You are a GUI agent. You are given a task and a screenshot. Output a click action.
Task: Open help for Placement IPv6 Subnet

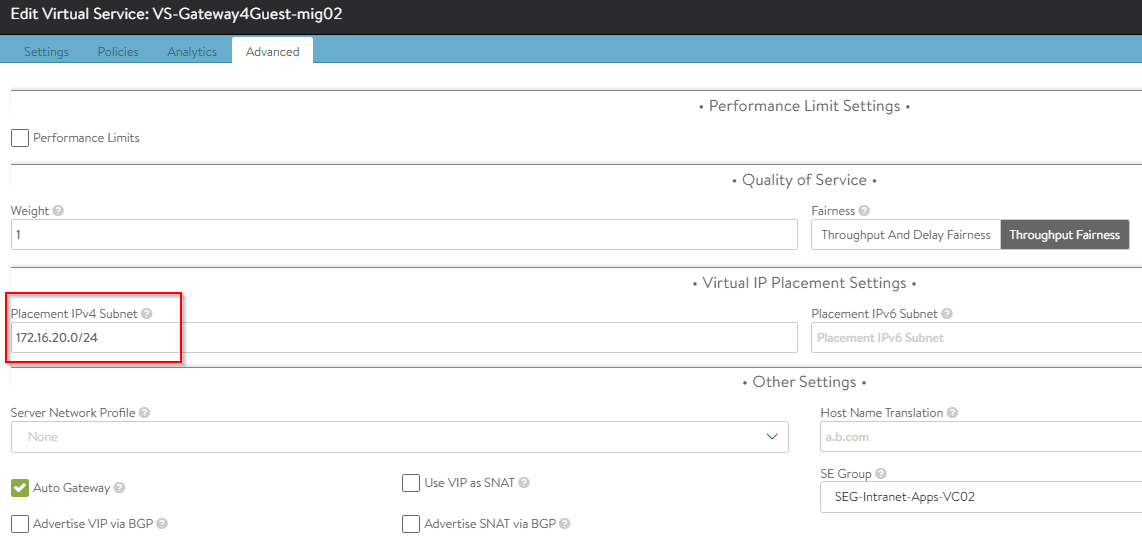click(947, 314)
